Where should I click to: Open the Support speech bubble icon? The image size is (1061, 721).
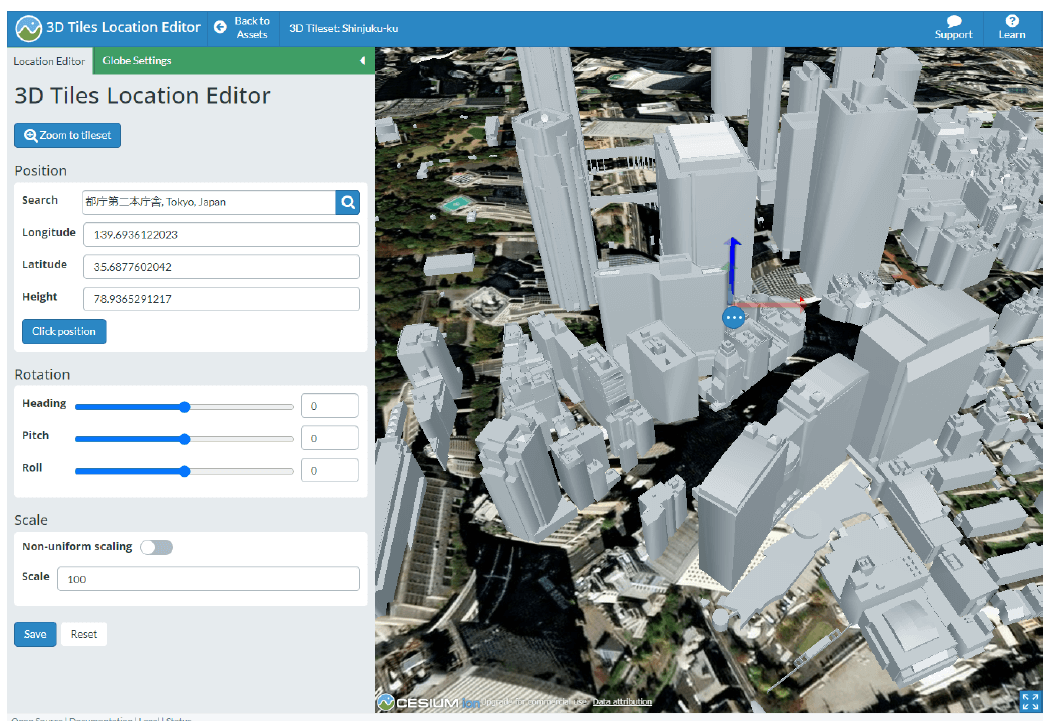953,21
